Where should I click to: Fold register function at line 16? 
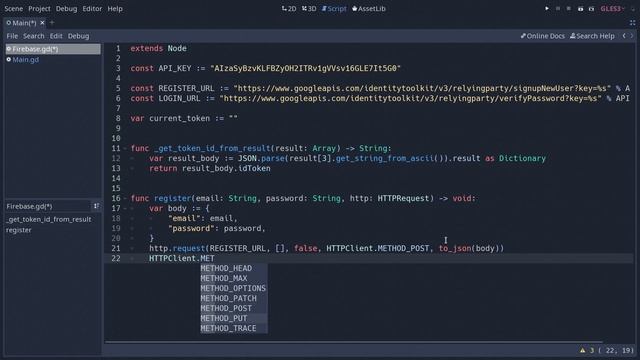tap(125, 198)
